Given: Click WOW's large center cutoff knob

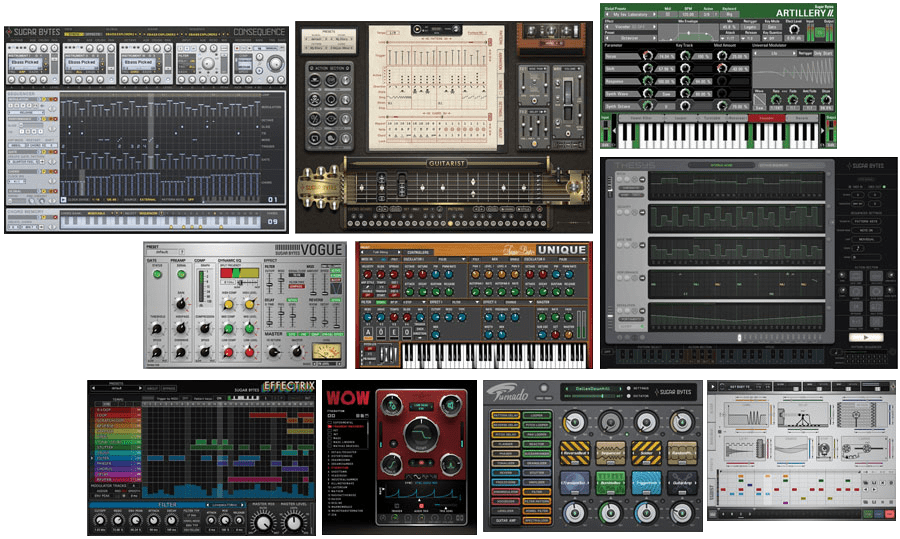Looking at the screenshot, I should coord(422,435).
